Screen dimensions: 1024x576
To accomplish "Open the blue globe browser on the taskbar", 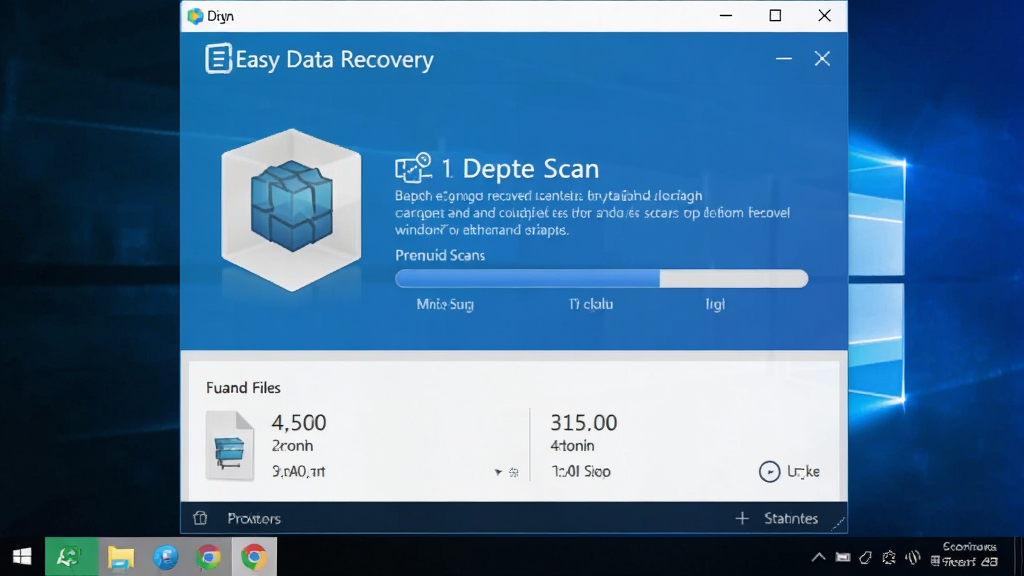I will click(165, 557).
